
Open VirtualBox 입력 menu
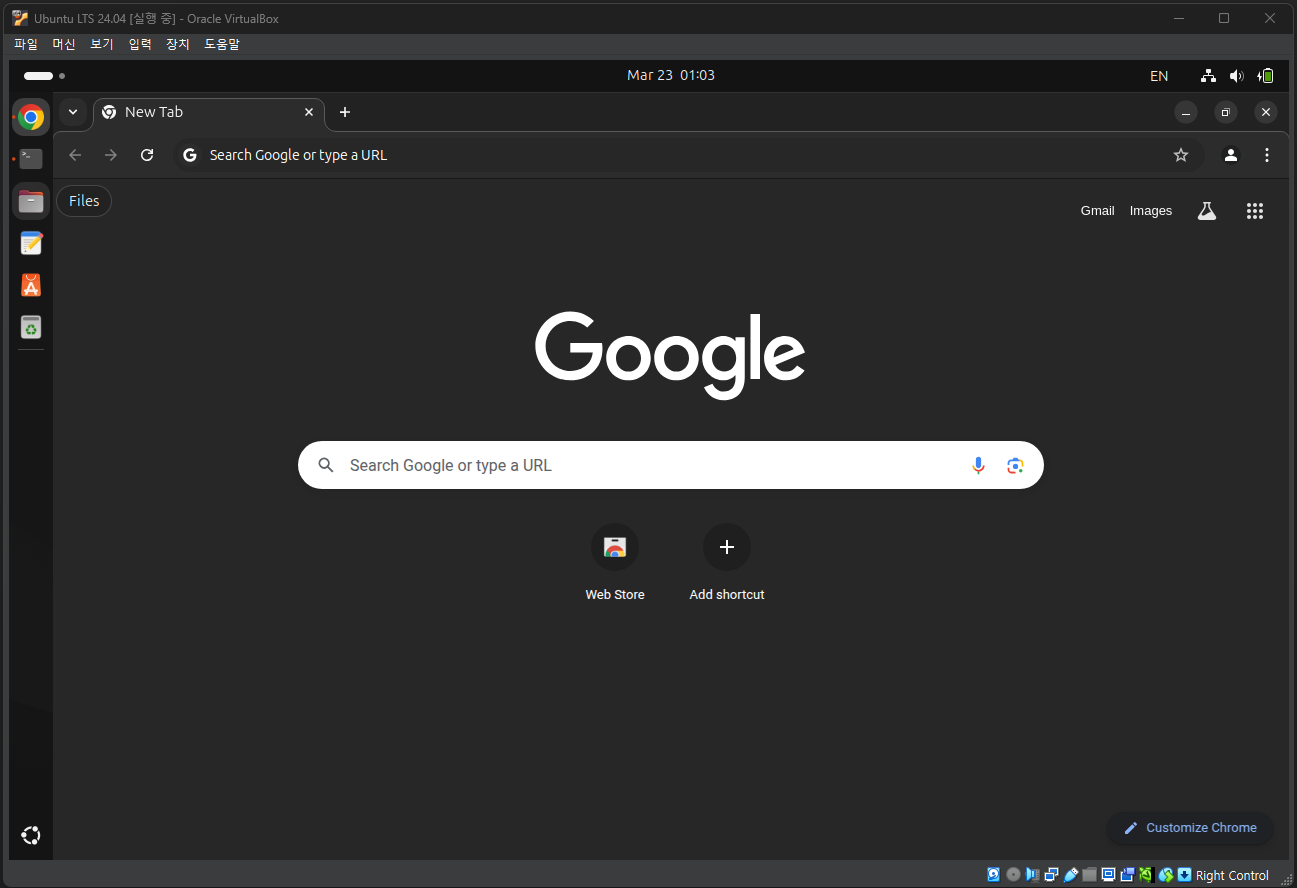140,44
